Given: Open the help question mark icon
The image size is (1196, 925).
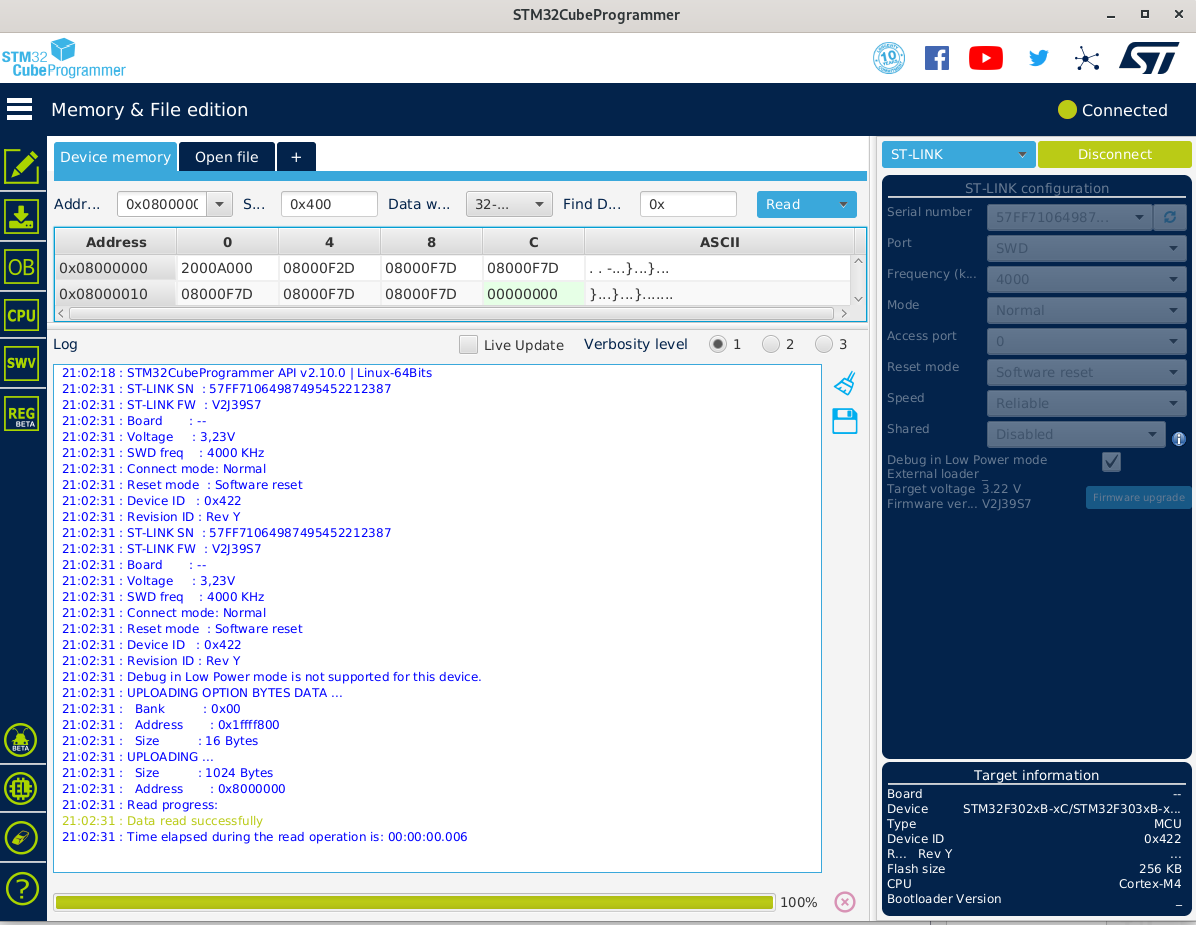Looking at the screenshot, I should coord(21,888).
